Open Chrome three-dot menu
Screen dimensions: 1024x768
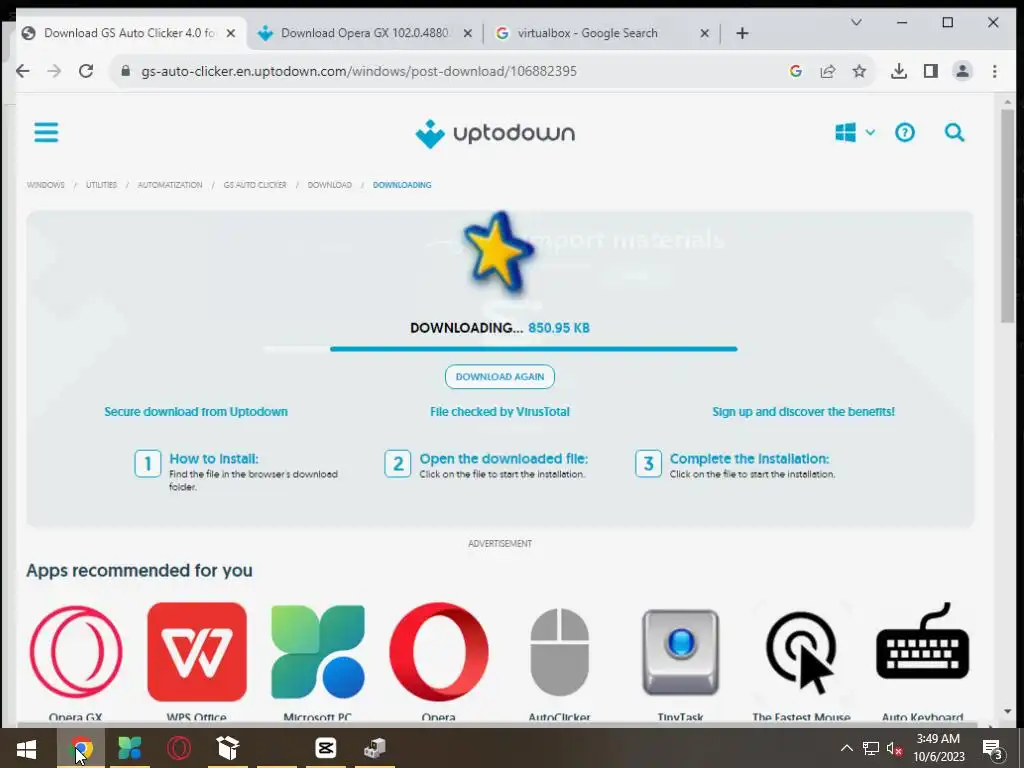pyautogui.click(x=994, y=71)
